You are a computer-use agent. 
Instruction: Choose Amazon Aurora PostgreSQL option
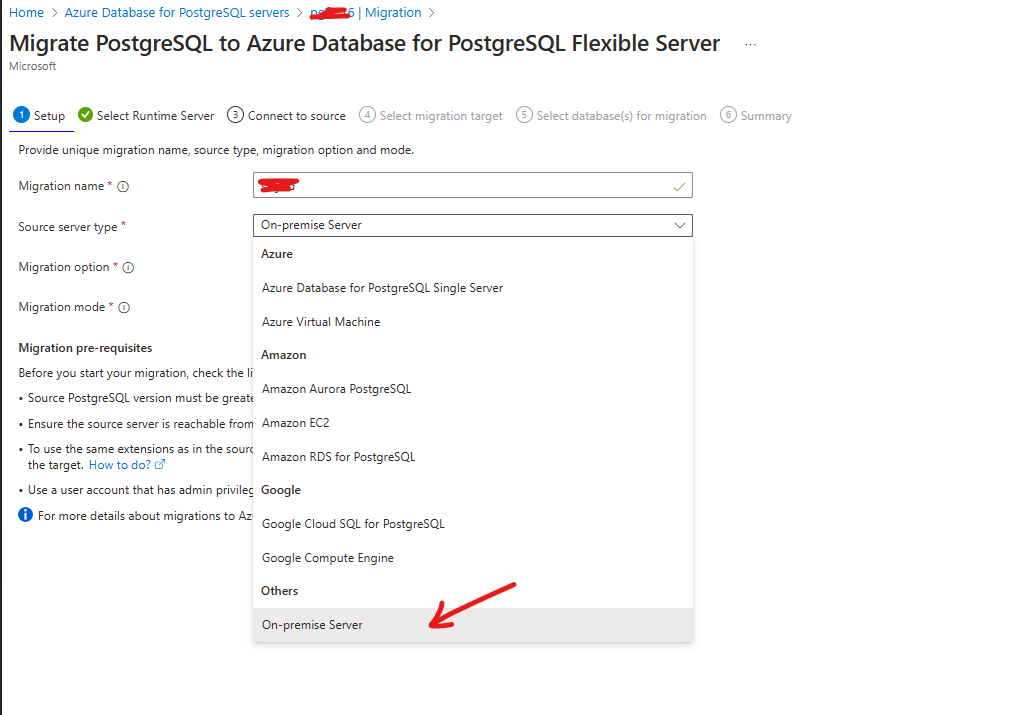tap(473, 389)
